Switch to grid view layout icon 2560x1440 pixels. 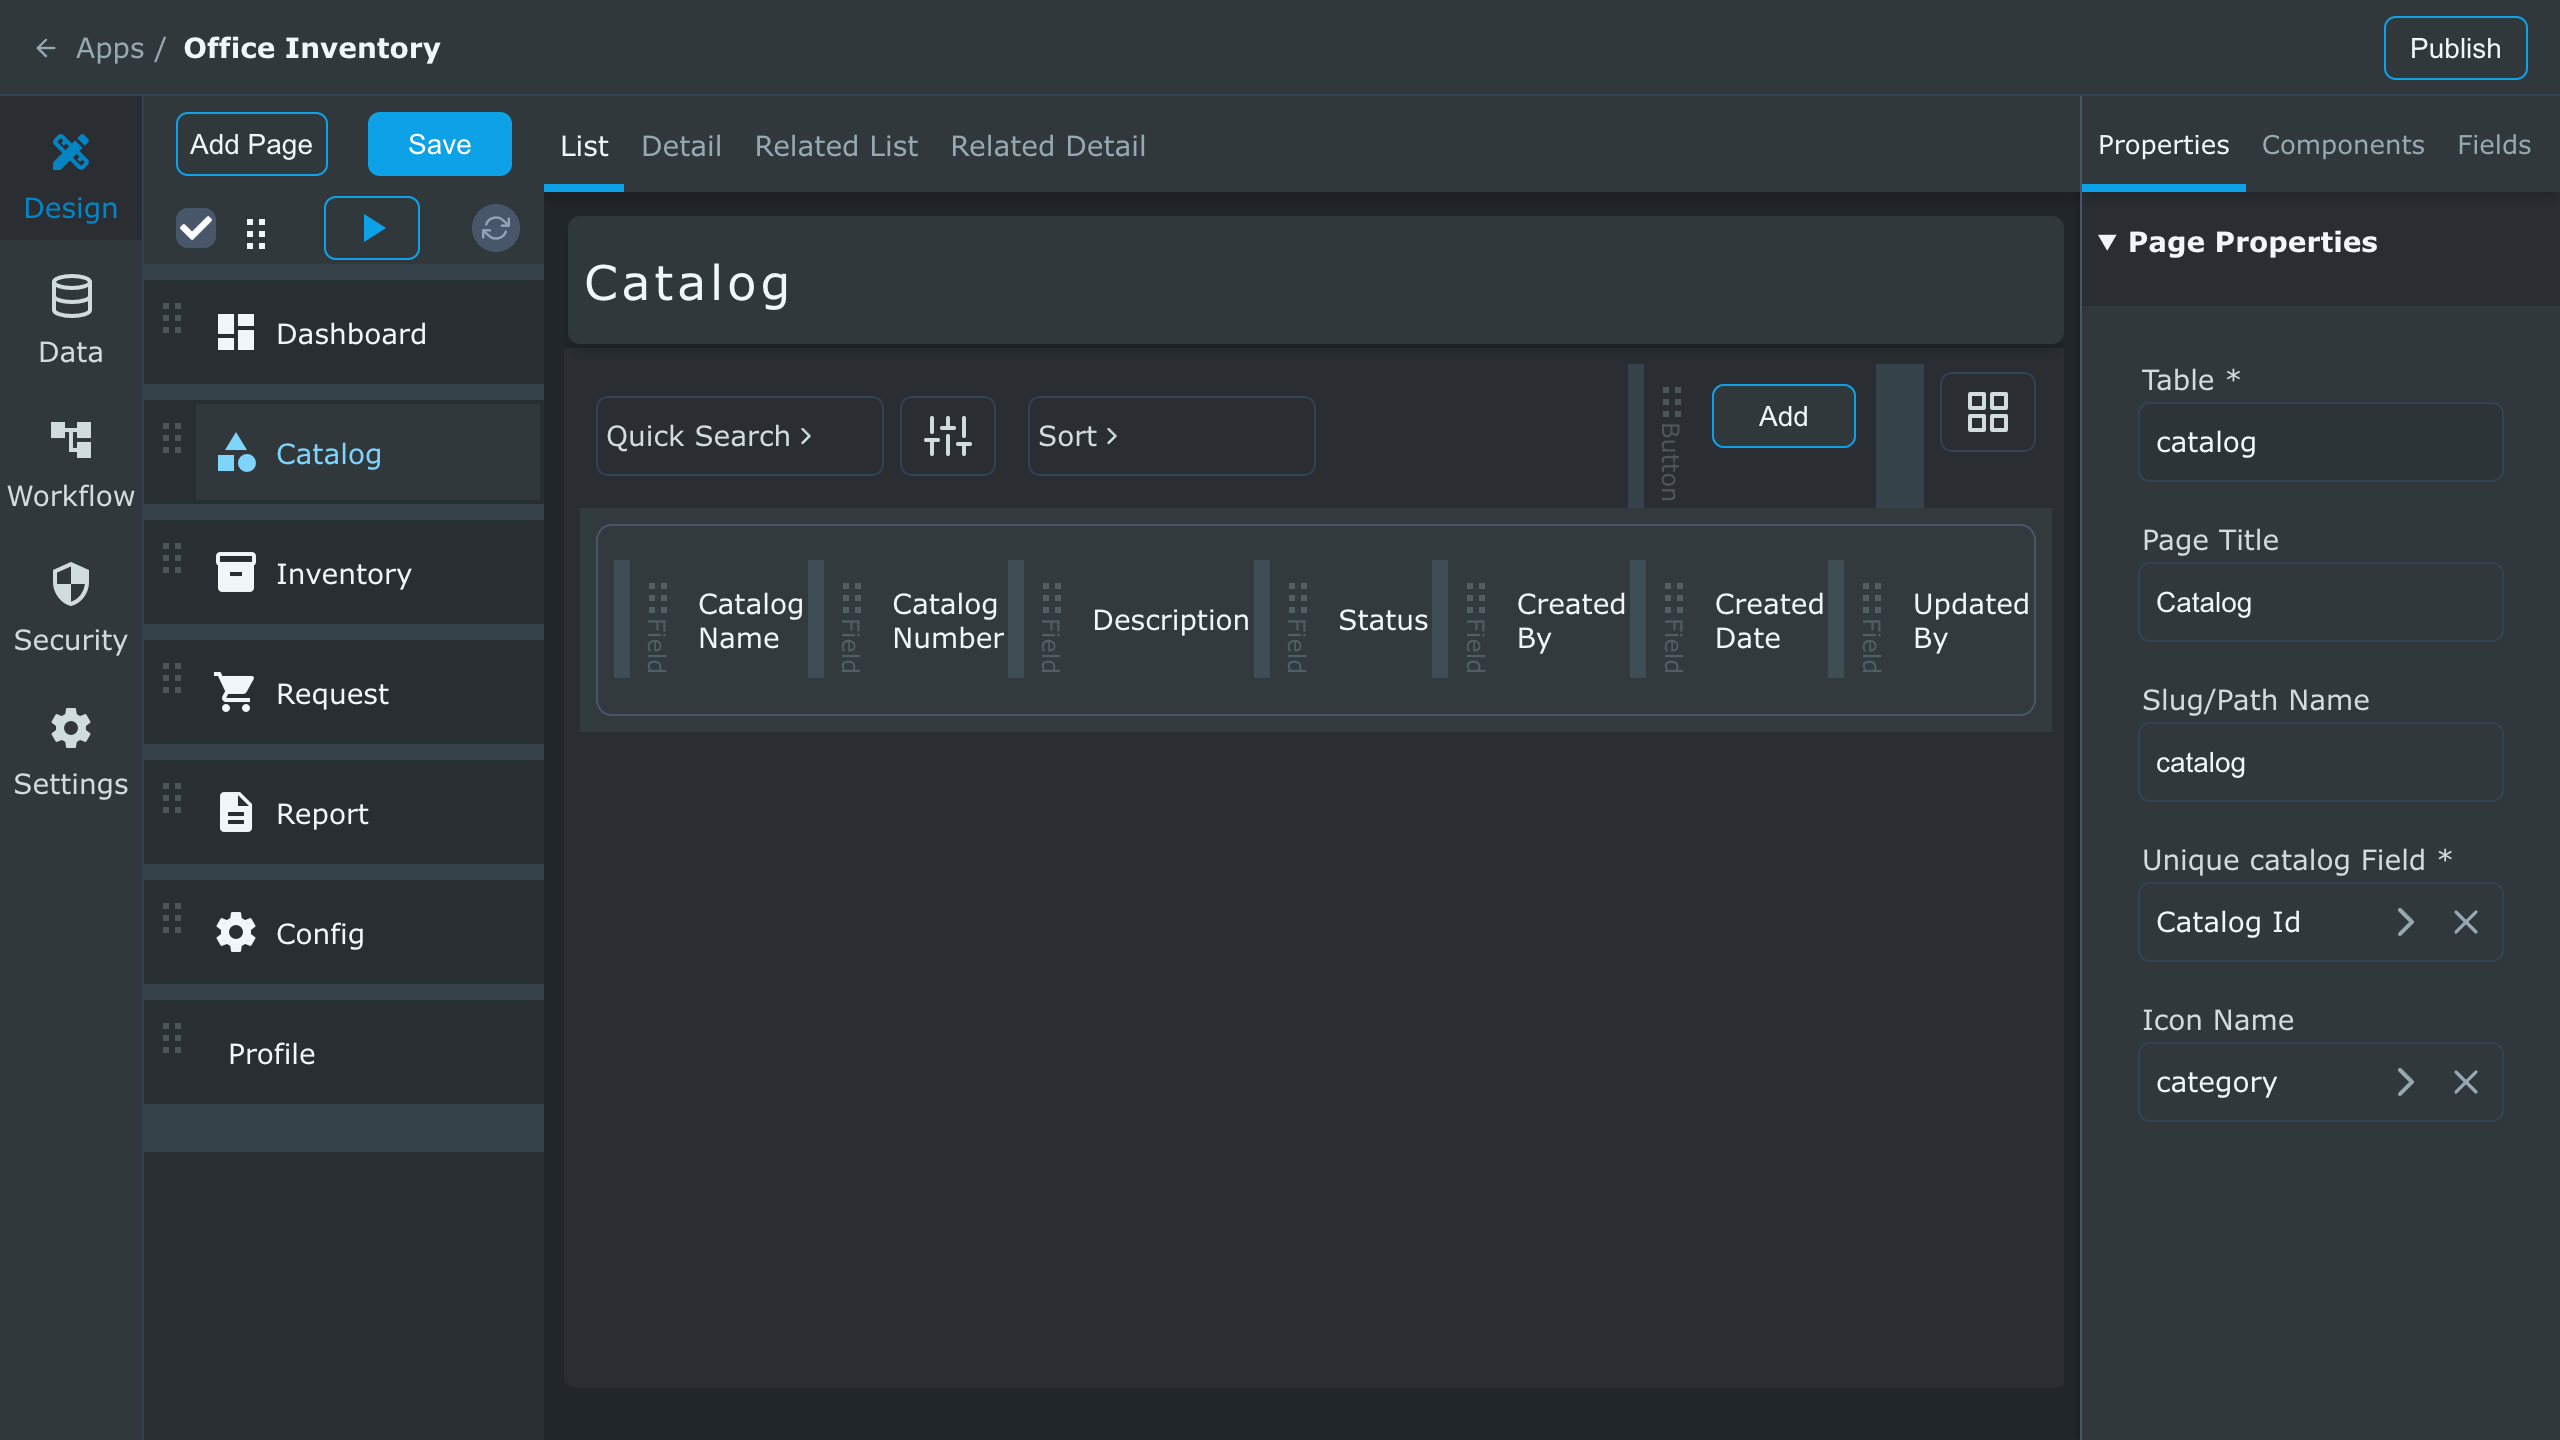coord(1987,412)
